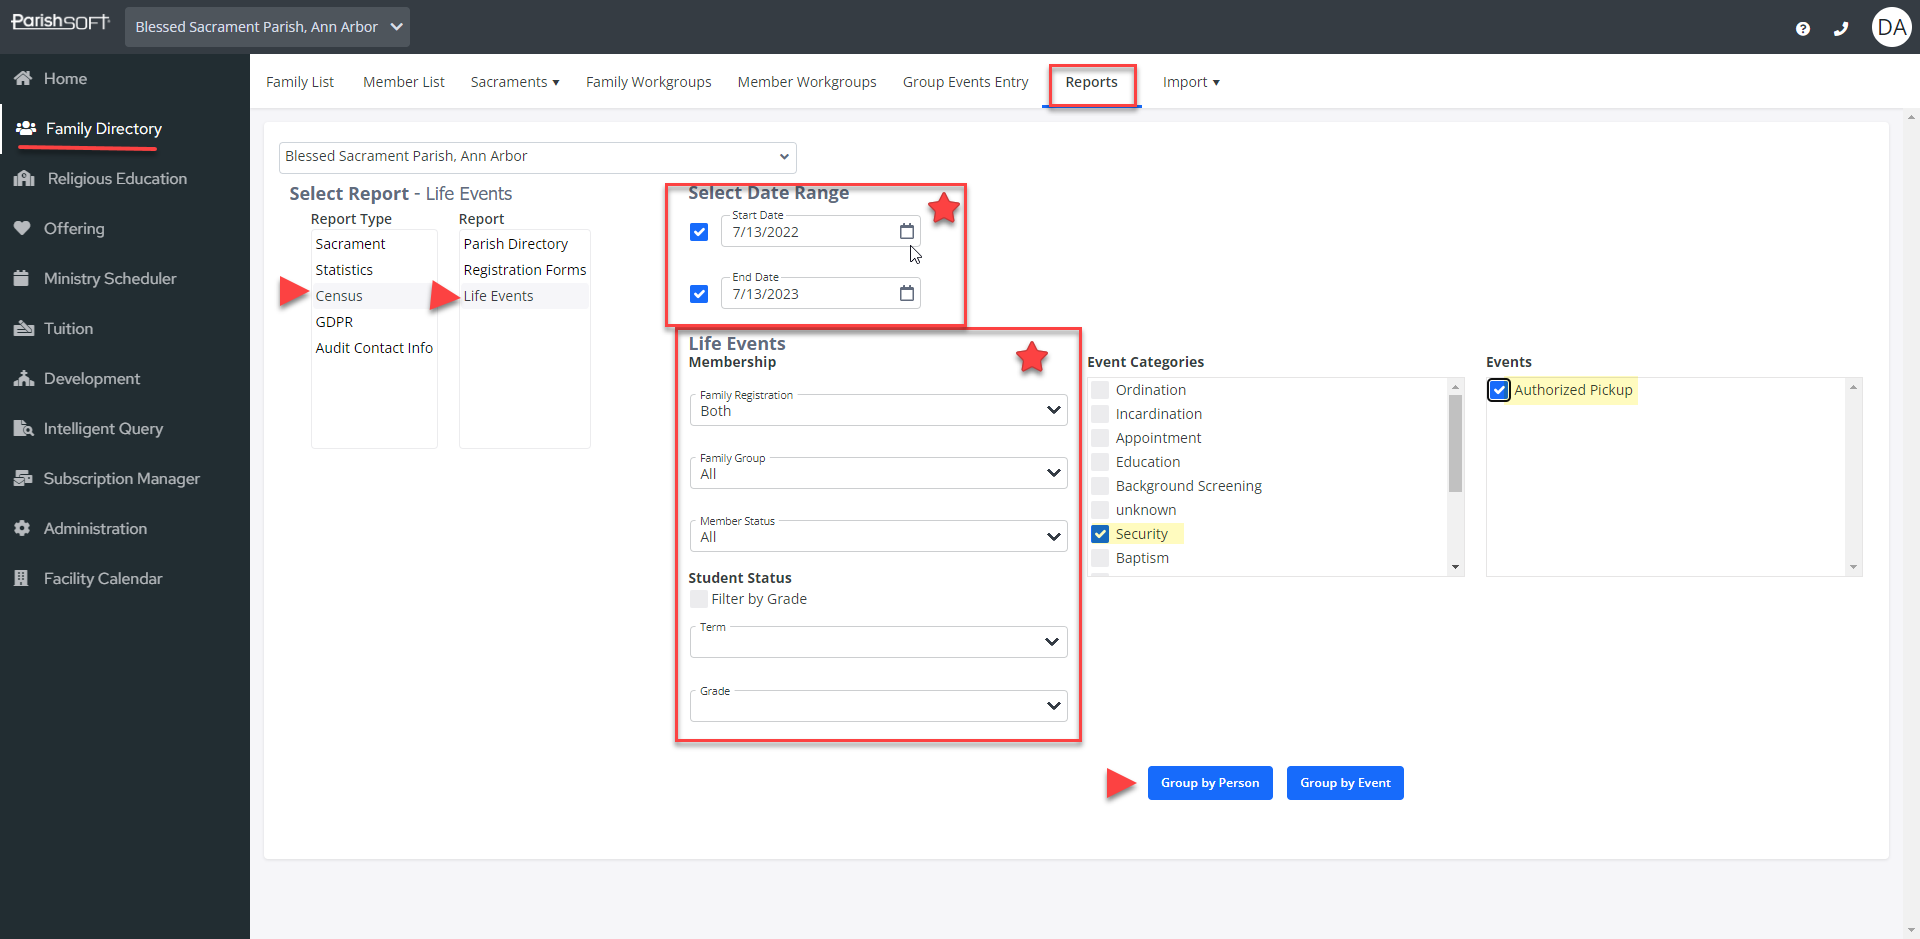
Task: Choose the Registration Forms report
Action: 524,270
